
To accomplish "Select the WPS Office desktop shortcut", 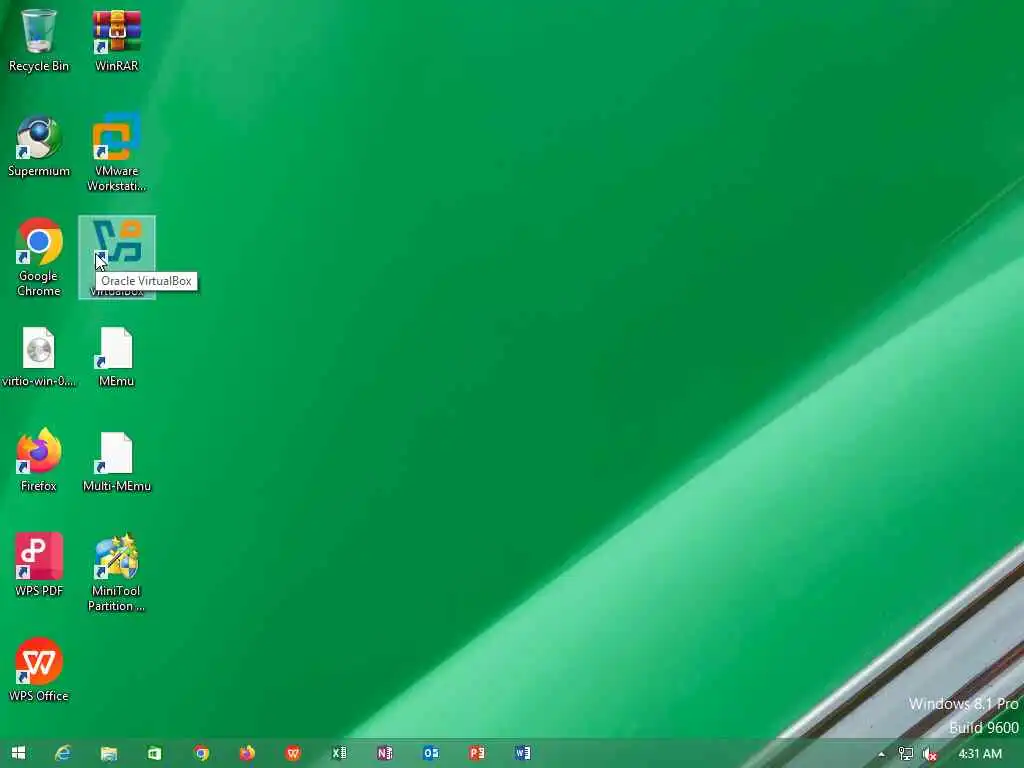I will point(39,669).
